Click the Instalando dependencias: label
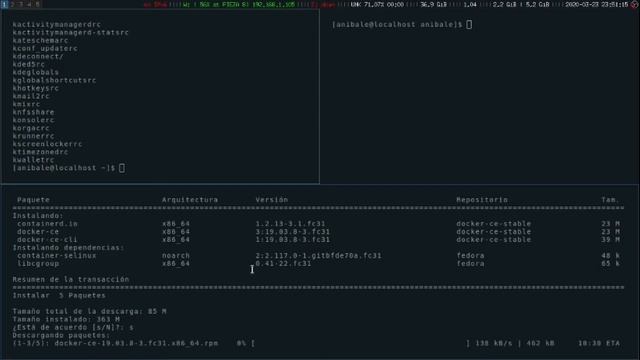The image size is (640, 360). click(68, 247)
